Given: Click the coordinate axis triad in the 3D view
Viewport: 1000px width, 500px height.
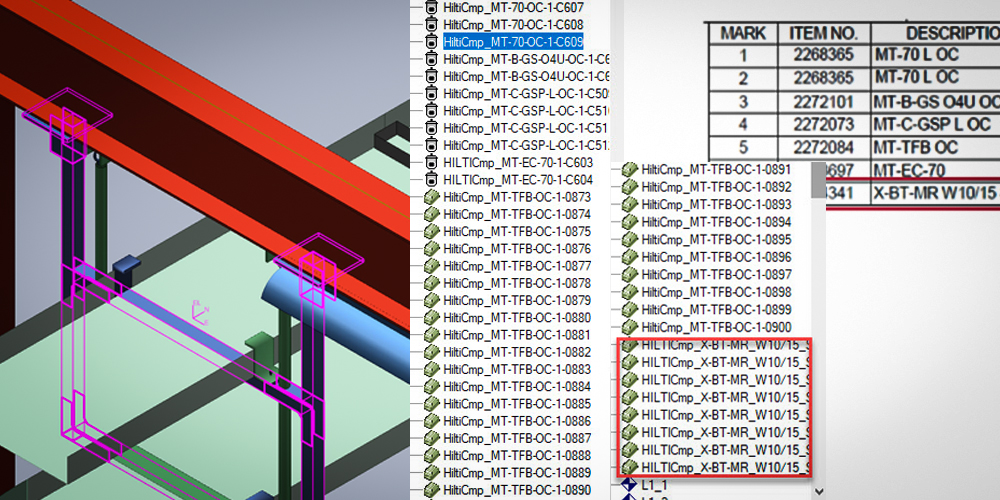Looking at the screenshot, I should coord(200,312).
